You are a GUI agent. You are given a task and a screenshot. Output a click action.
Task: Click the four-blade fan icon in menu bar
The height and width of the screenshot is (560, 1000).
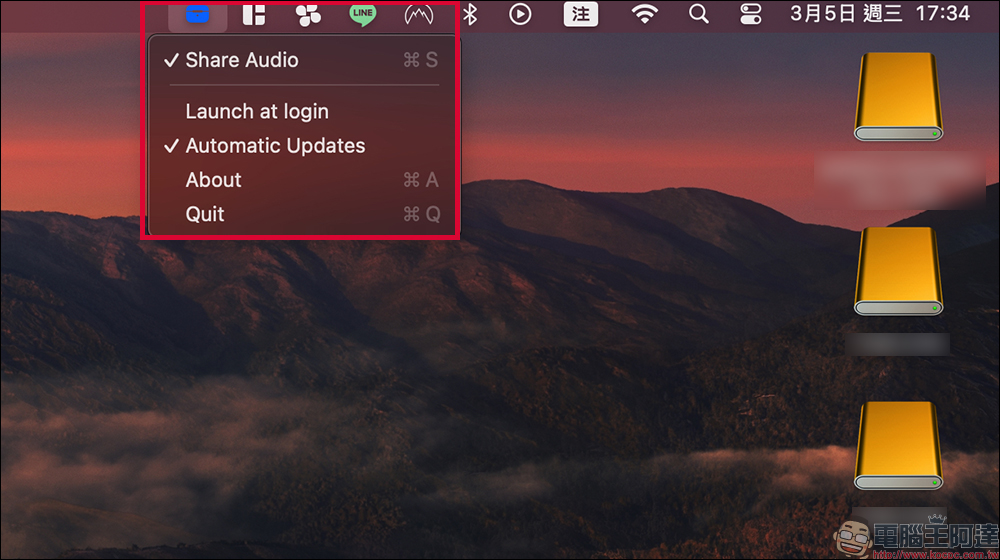click(x=308, y=14)
